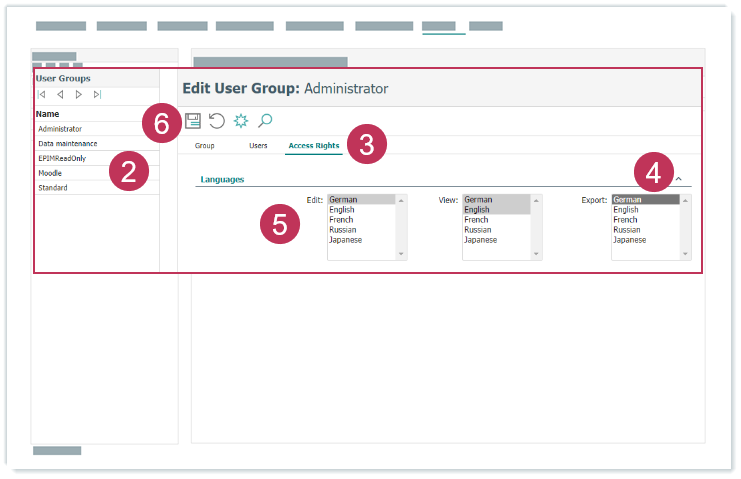Collapse the Languages section chevron
The width and height of the screenshot is (741, 479).
coord(679,179)
